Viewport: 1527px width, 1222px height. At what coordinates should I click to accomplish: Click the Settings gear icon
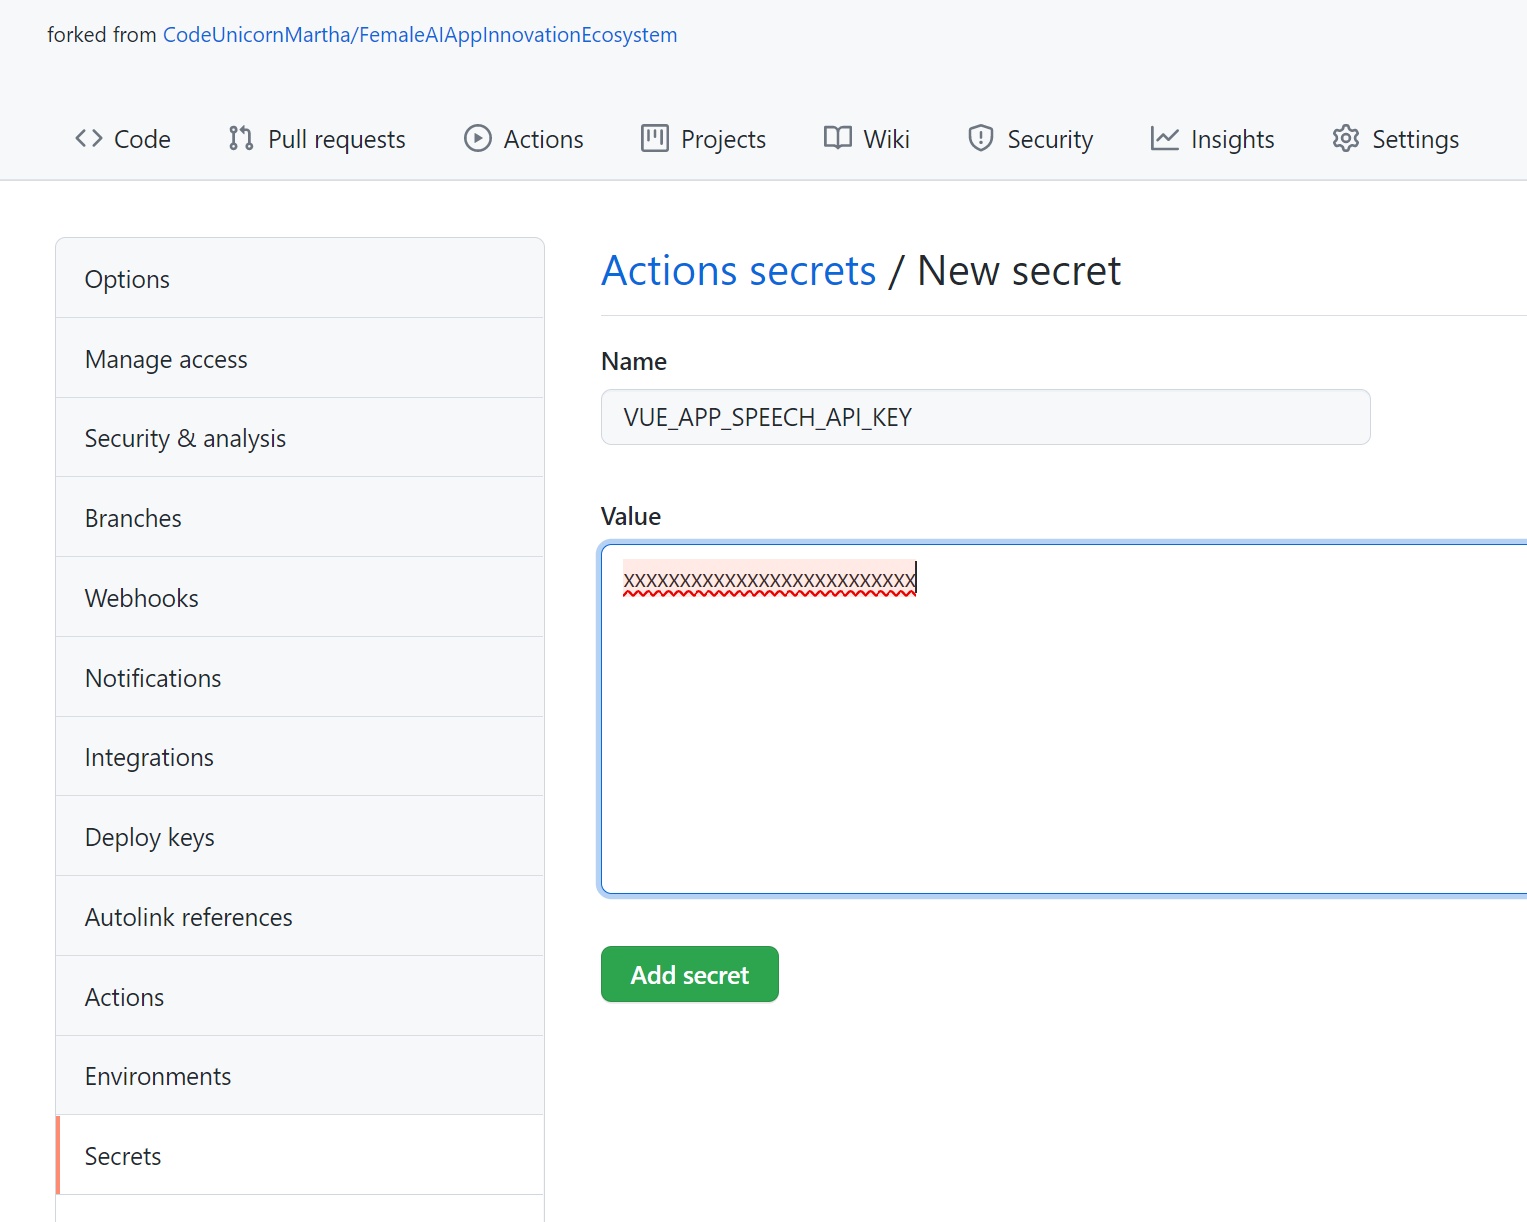point(1346,138)
